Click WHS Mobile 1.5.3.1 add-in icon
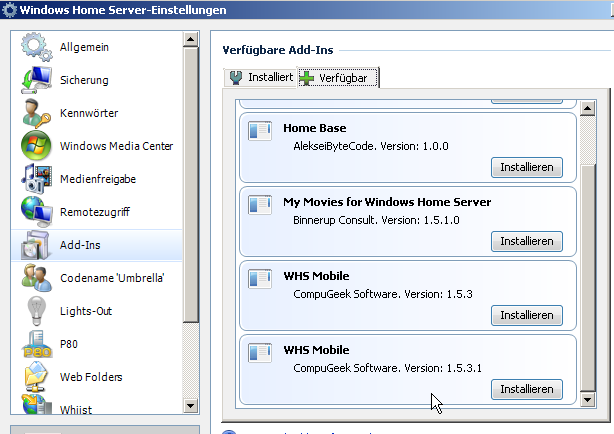The image size is (614, 434). [x=260, y=353]
